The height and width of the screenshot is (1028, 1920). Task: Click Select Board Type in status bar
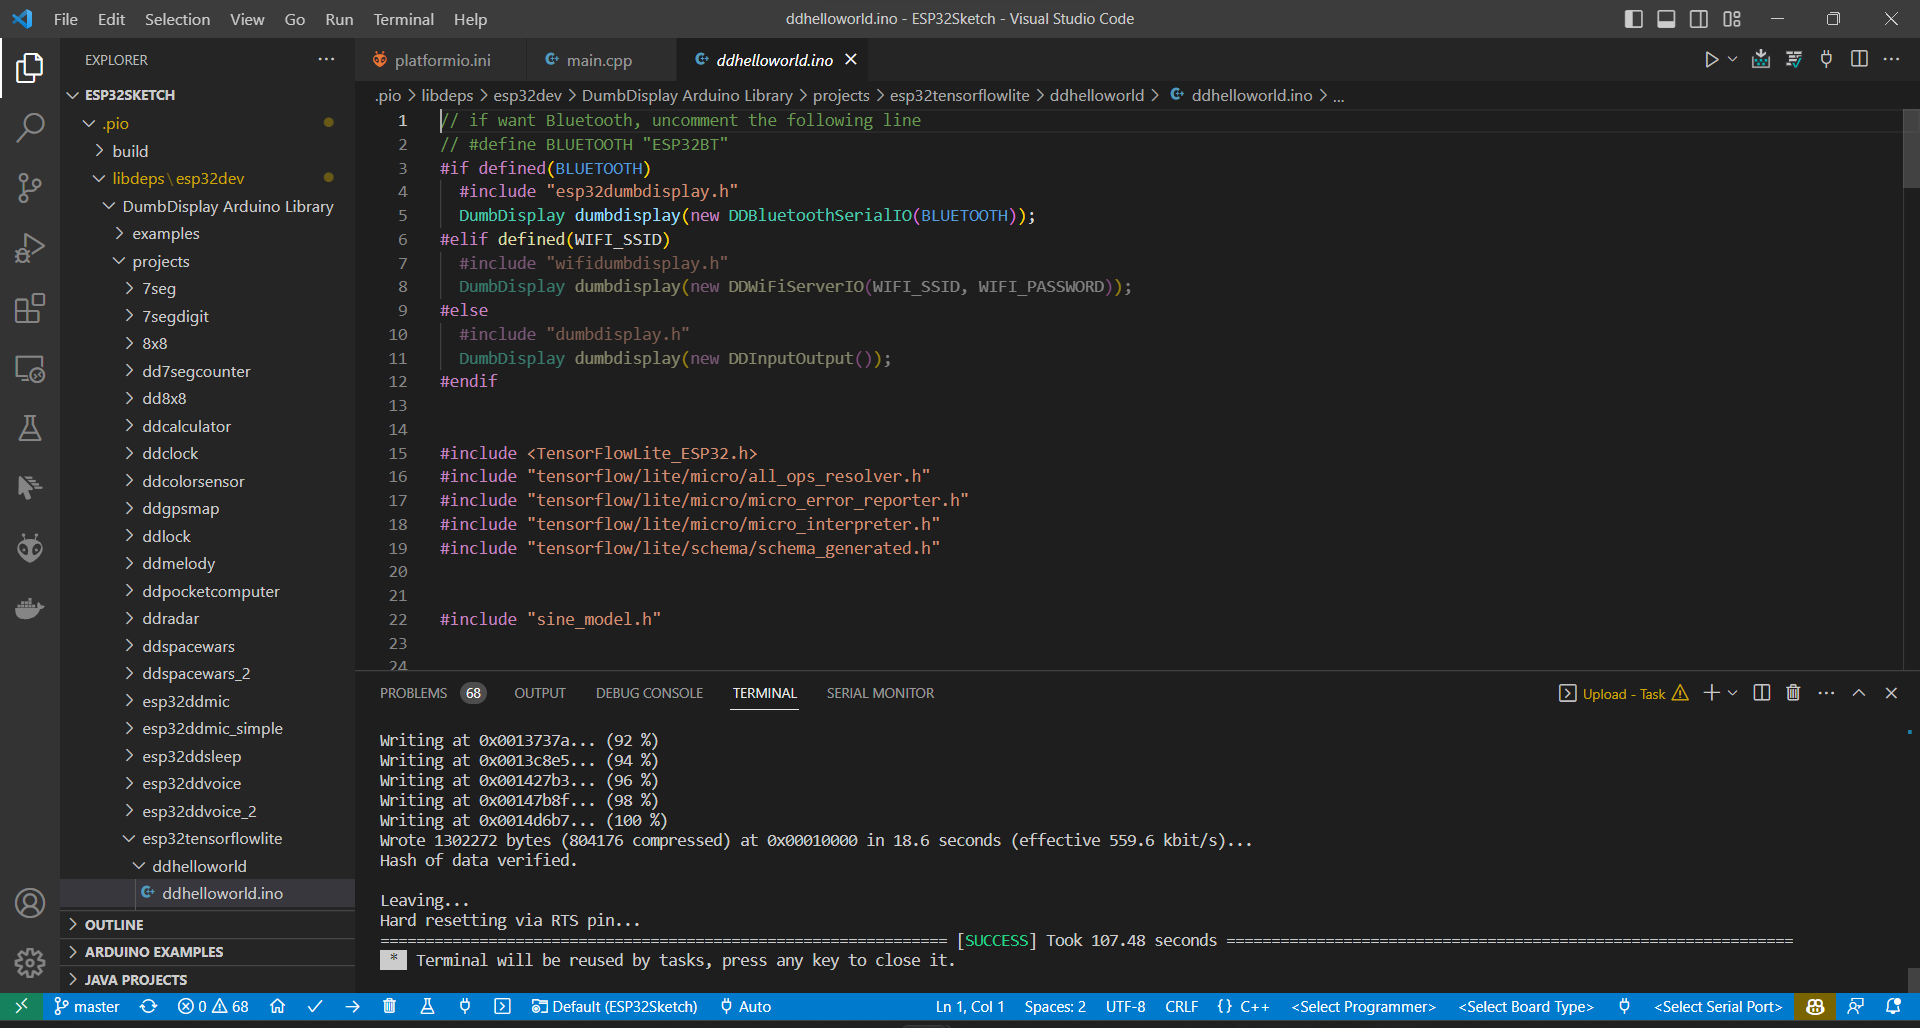[x=1526, y=1007]
